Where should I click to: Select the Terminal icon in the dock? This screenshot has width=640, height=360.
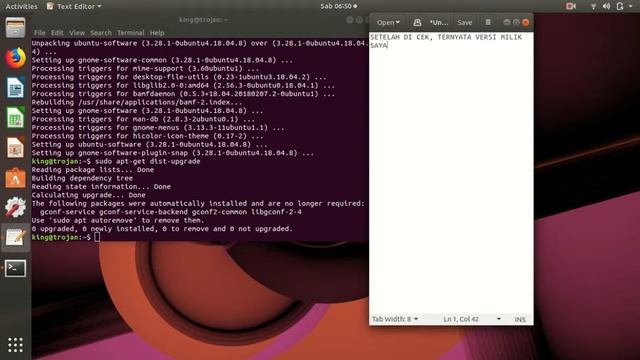(x=16, y=268)
